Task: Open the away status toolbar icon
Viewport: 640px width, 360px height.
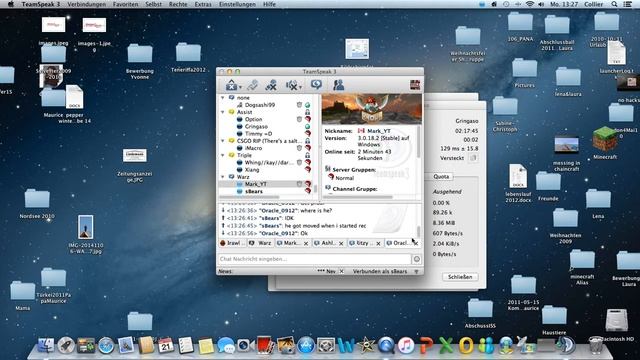Action: pyautogui.click(x=232, y=85)
